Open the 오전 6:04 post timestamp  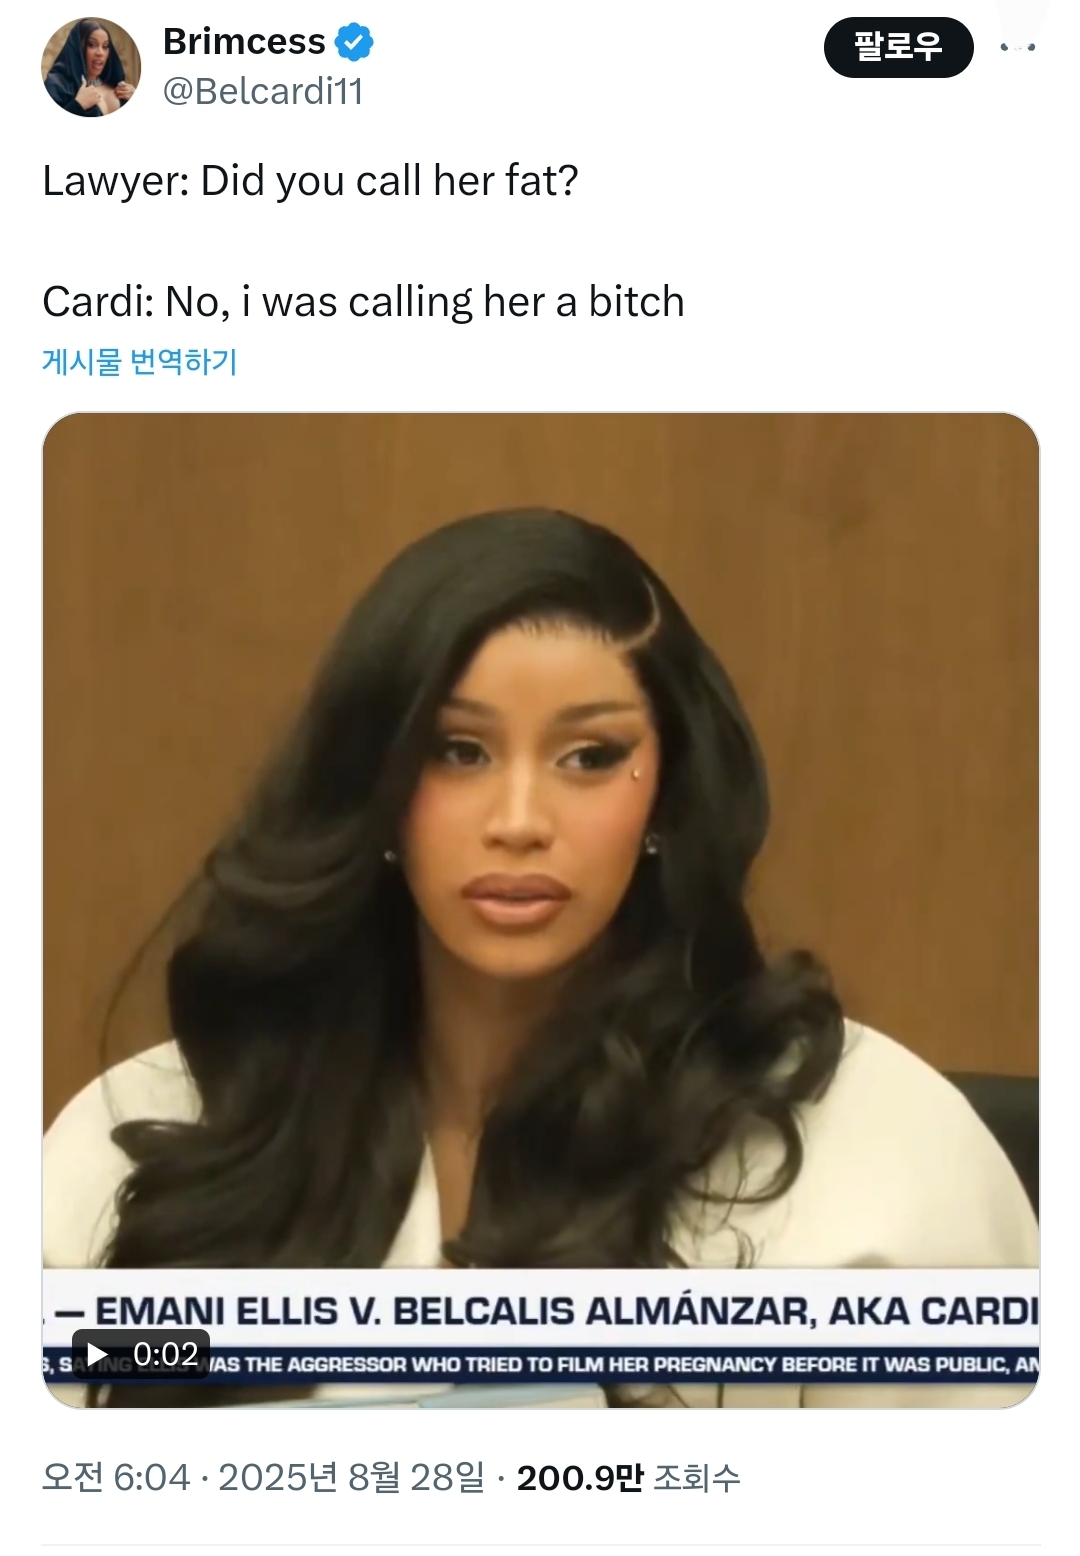[116, 1477]
